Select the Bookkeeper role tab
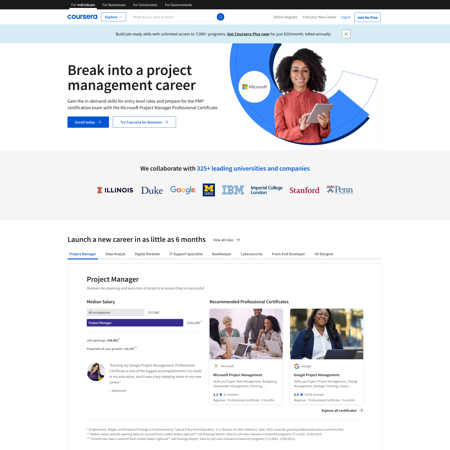The height and width of the screenshot is (450, 450). 222,254
